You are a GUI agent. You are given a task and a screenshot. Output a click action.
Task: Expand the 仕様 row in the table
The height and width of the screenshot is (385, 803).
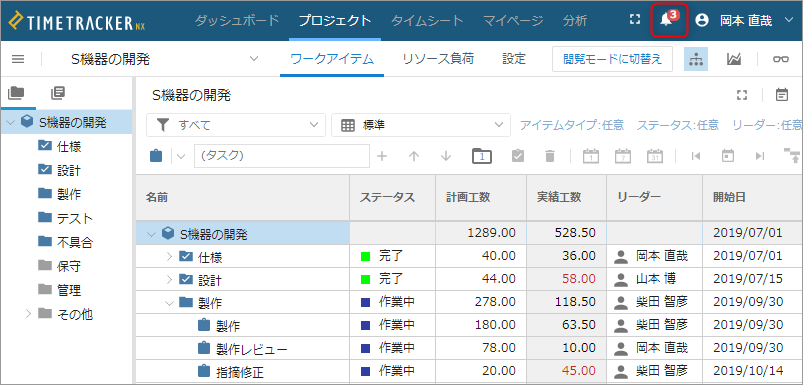click(170, 256)
